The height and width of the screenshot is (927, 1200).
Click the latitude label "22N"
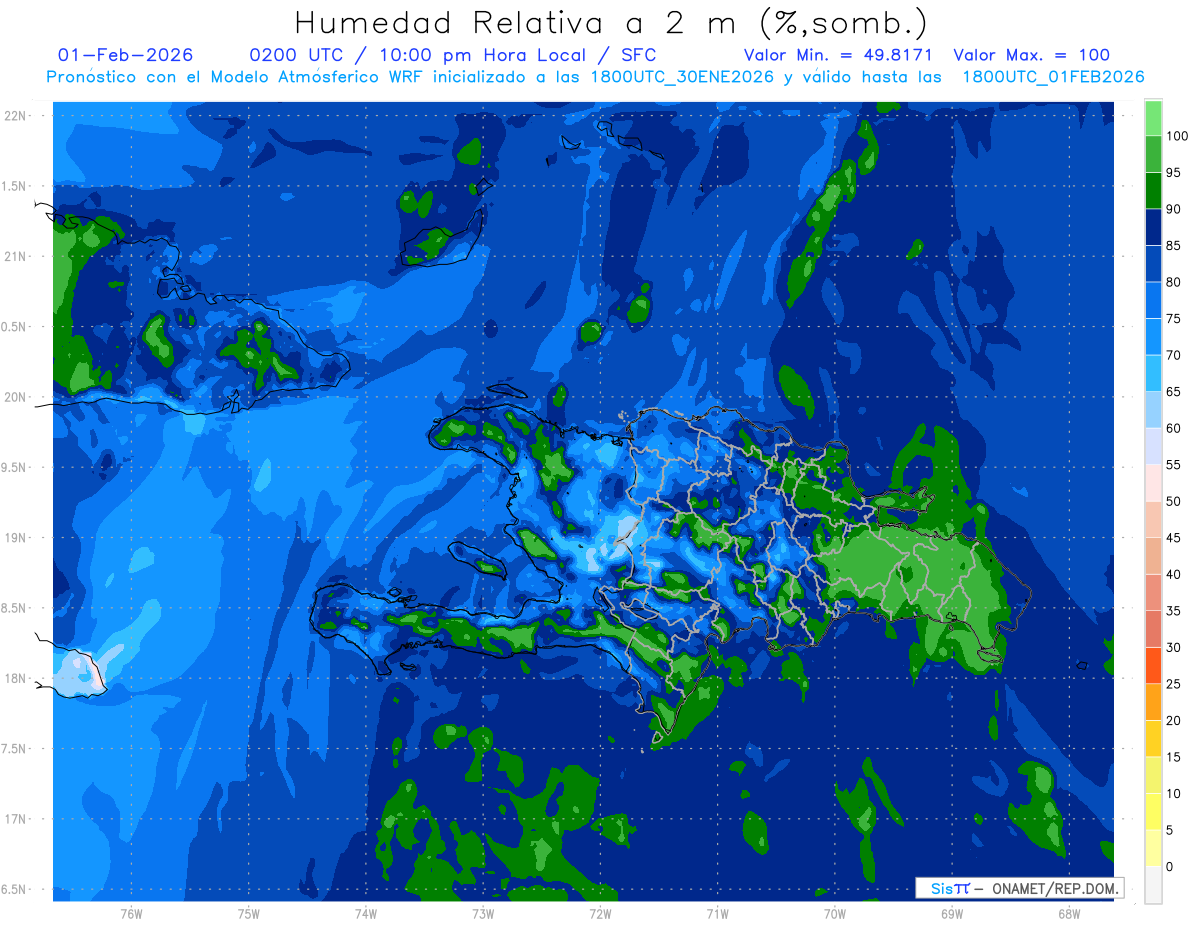15,116
